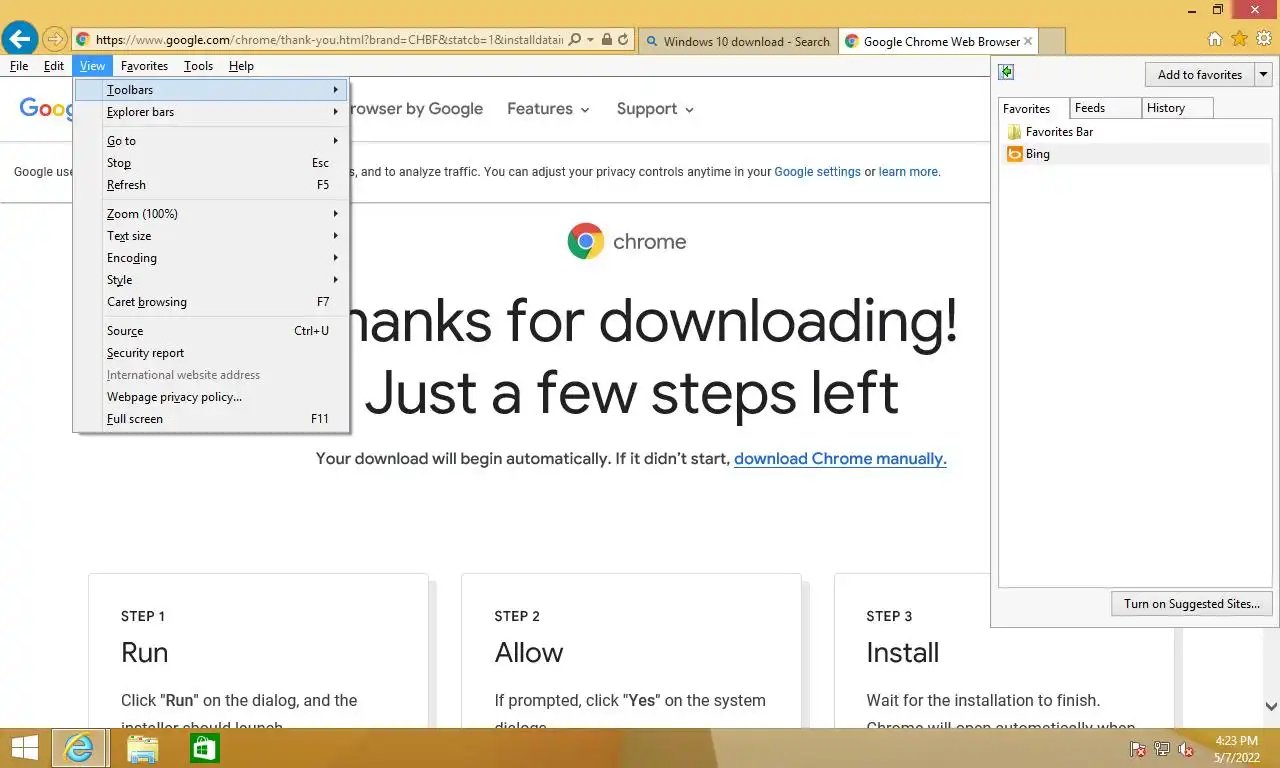The width and height of the screenshot is (1280, 768).
Task: Click the blue Back arrow button
Action: point(20,39)
